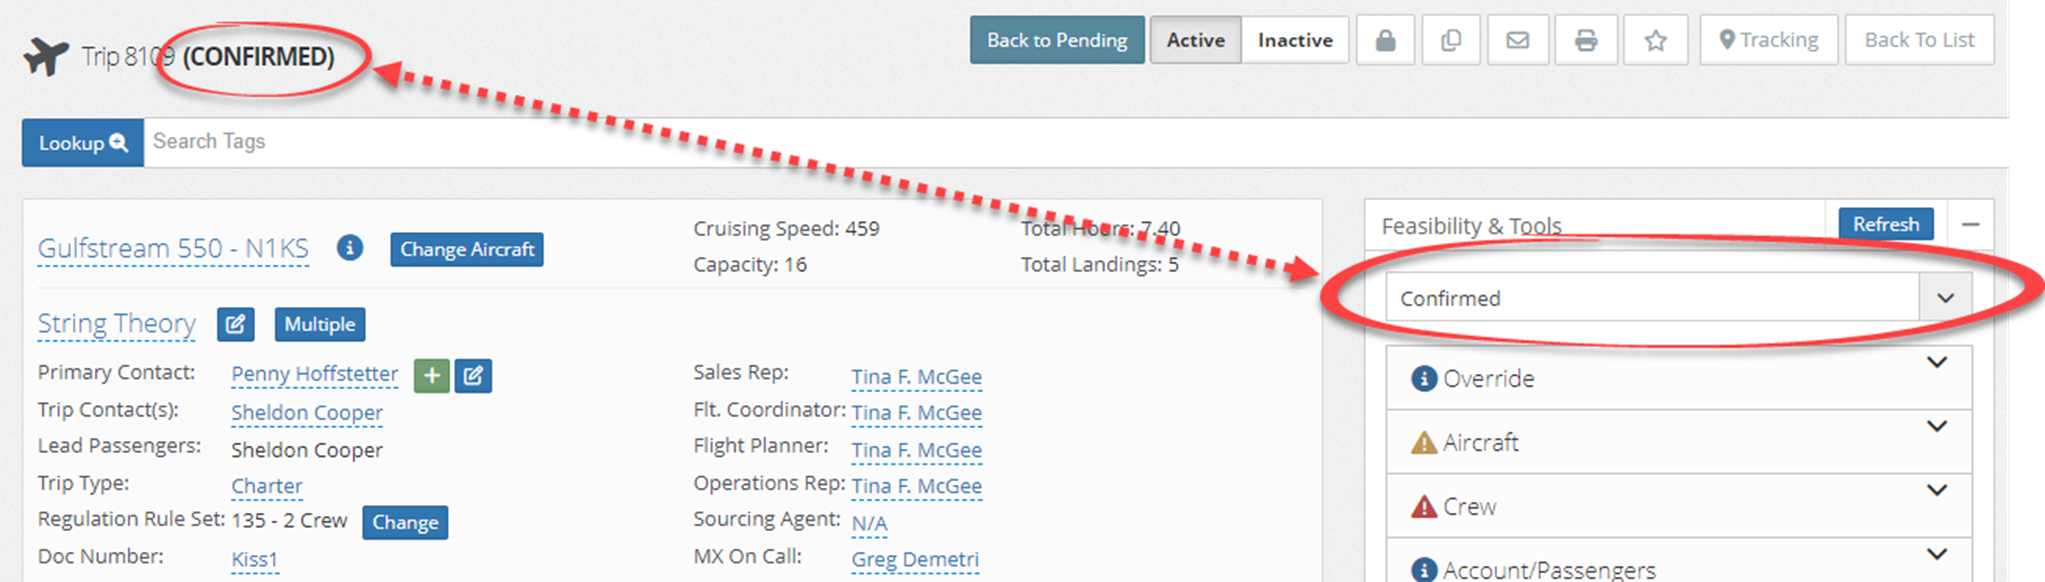Edit String Theory account pencil icon
The image size is (2045, 582).
(236, 324)
